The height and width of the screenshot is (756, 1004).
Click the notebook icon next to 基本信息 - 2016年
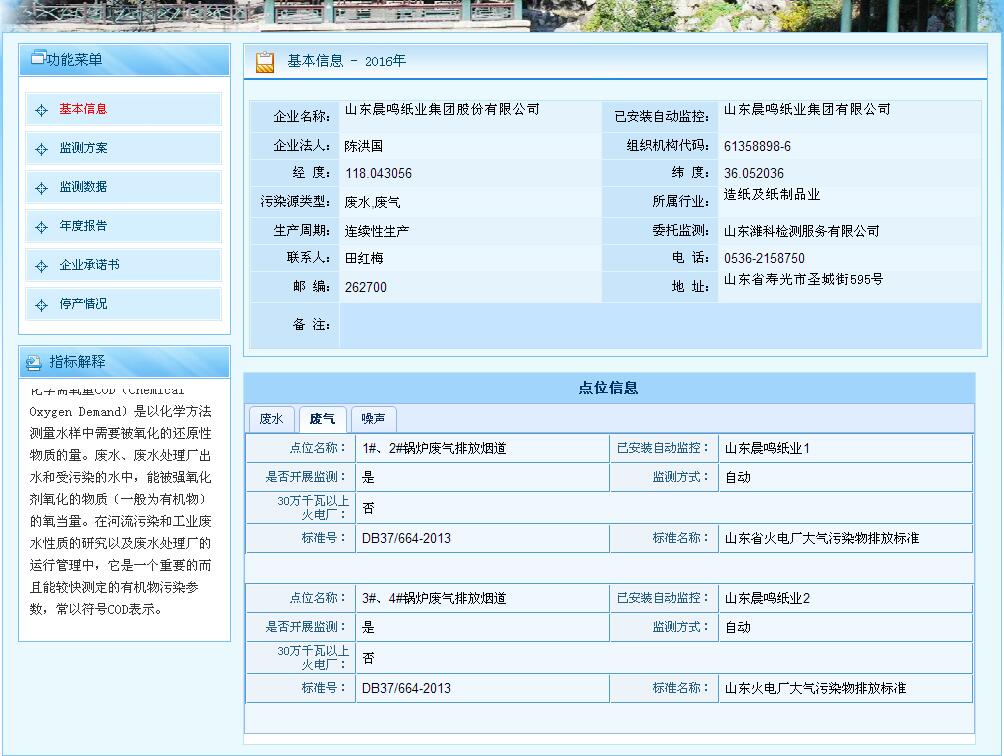pyautogui.click(x=263, y=60)
